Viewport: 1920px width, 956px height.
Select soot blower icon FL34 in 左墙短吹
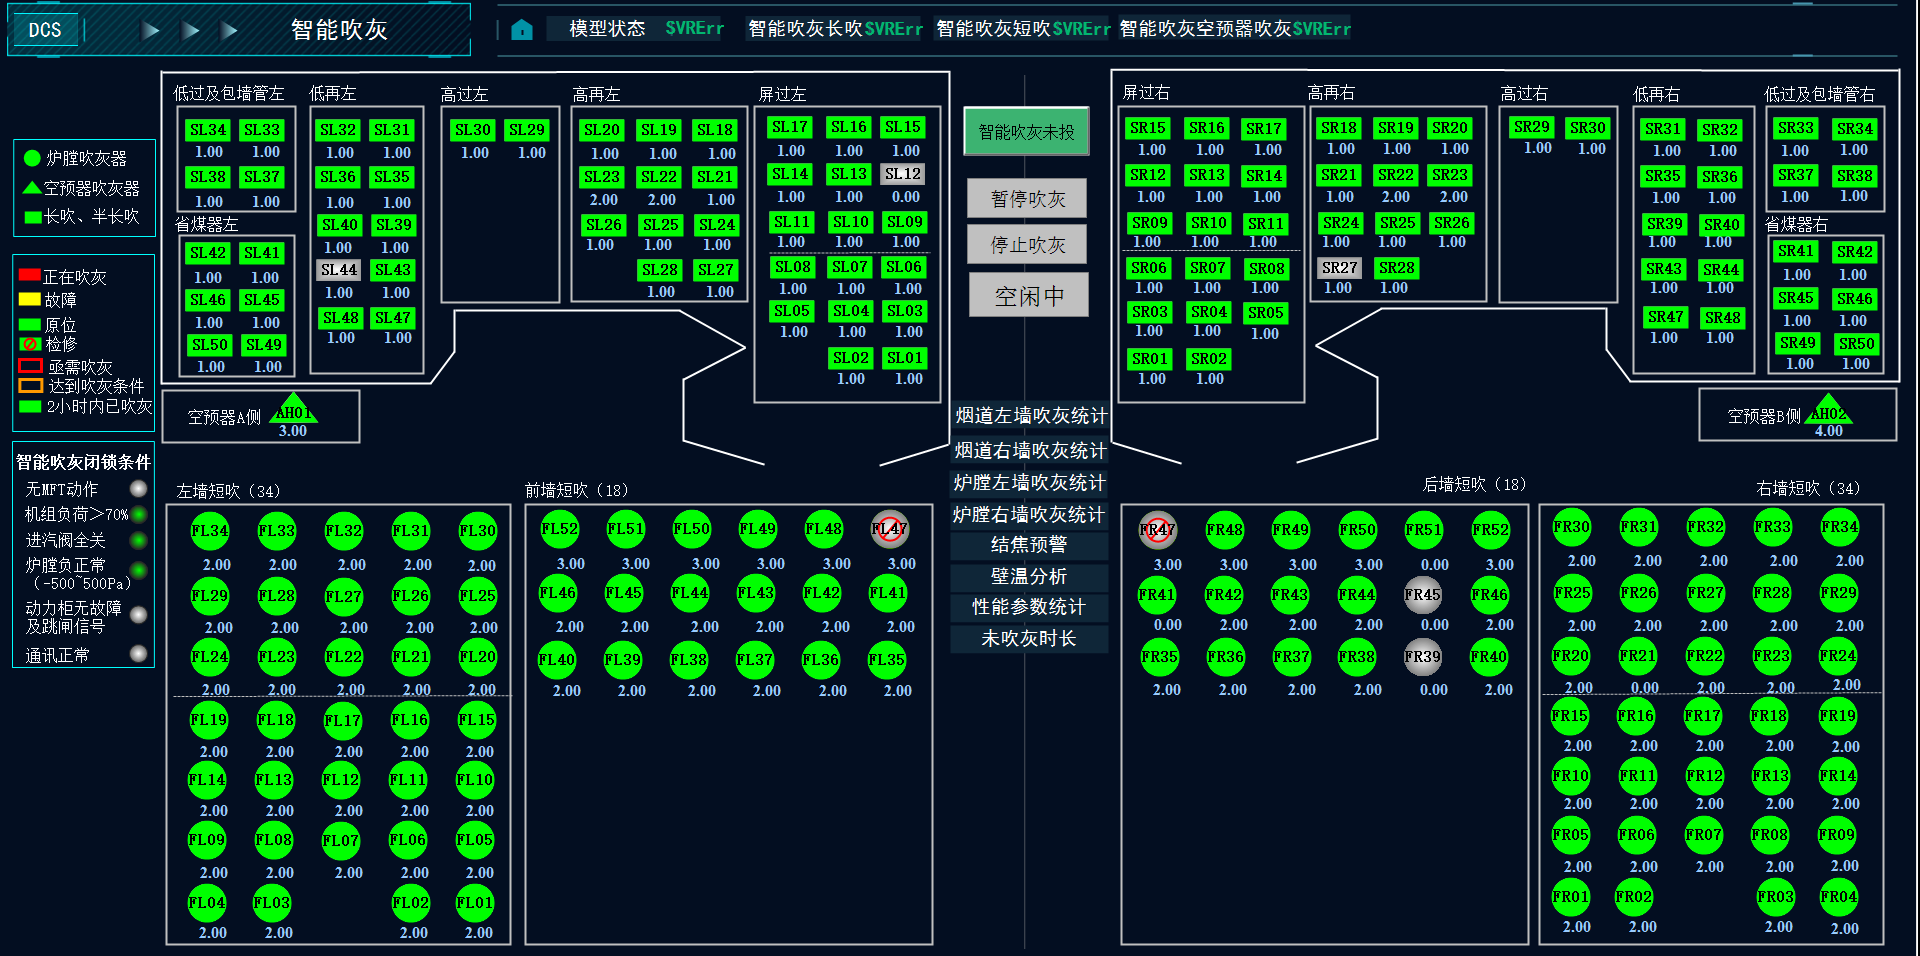click(208, 531)
